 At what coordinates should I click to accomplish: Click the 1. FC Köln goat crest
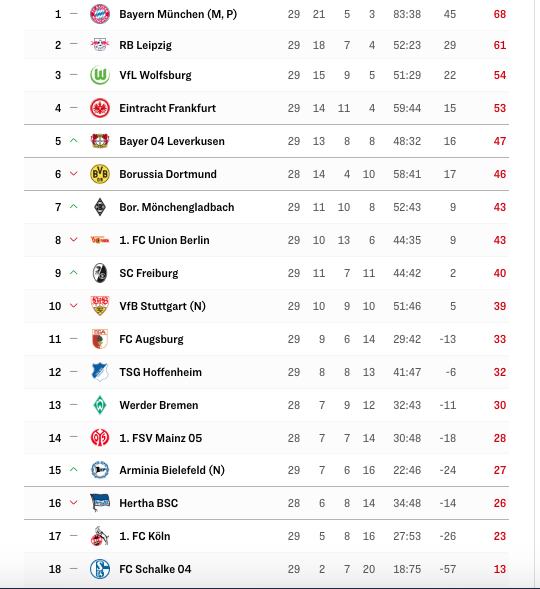100,536
